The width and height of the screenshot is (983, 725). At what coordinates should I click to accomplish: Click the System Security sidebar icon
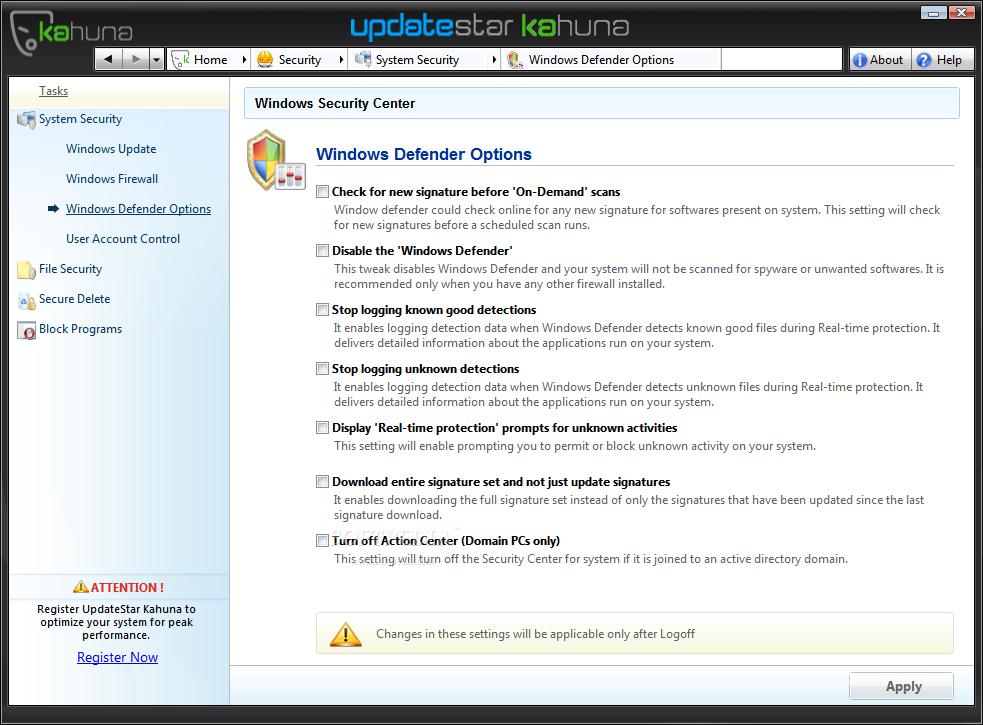tap(26, 120)
